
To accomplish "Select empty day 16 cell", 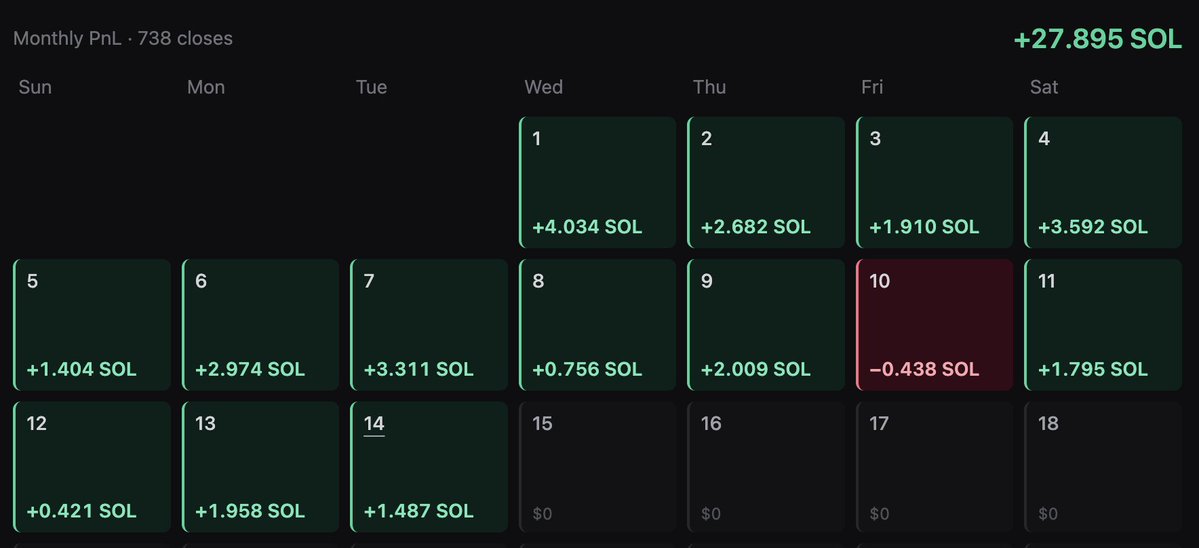I will pos(766,467).
